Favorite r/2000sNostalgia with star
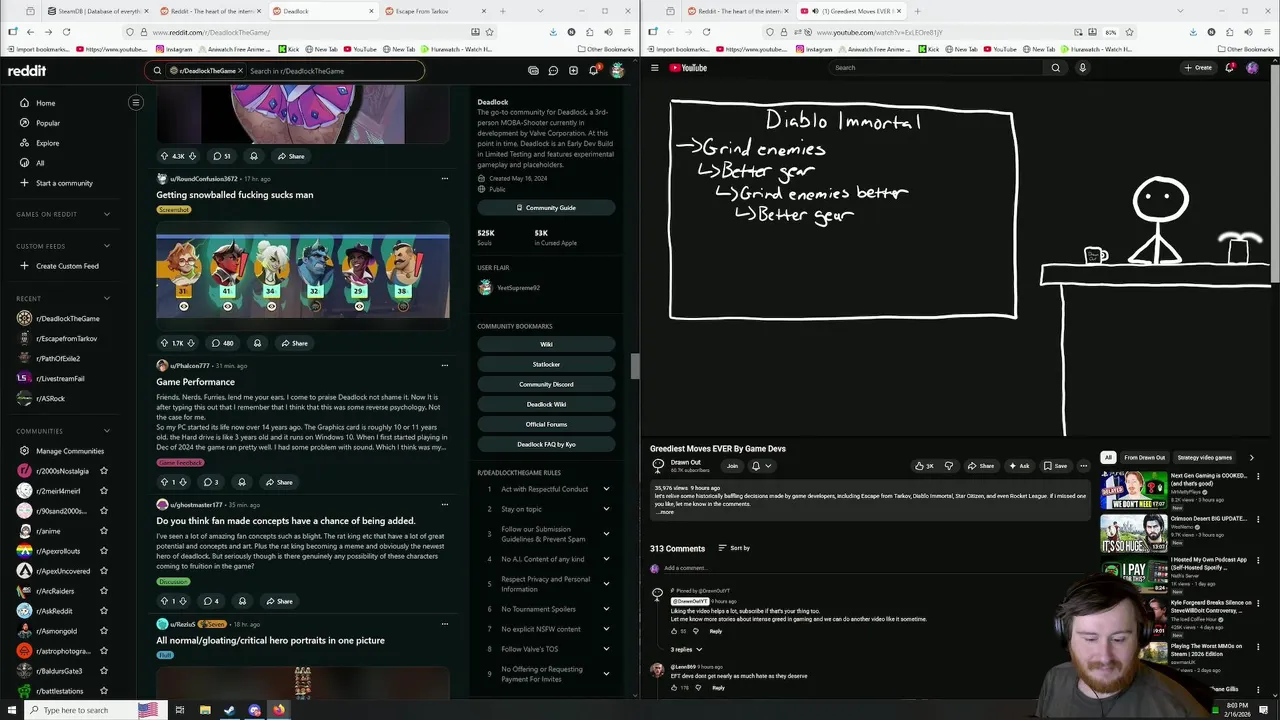Image resolution: width=1280 pixels, height=720 pixels. 104,471
